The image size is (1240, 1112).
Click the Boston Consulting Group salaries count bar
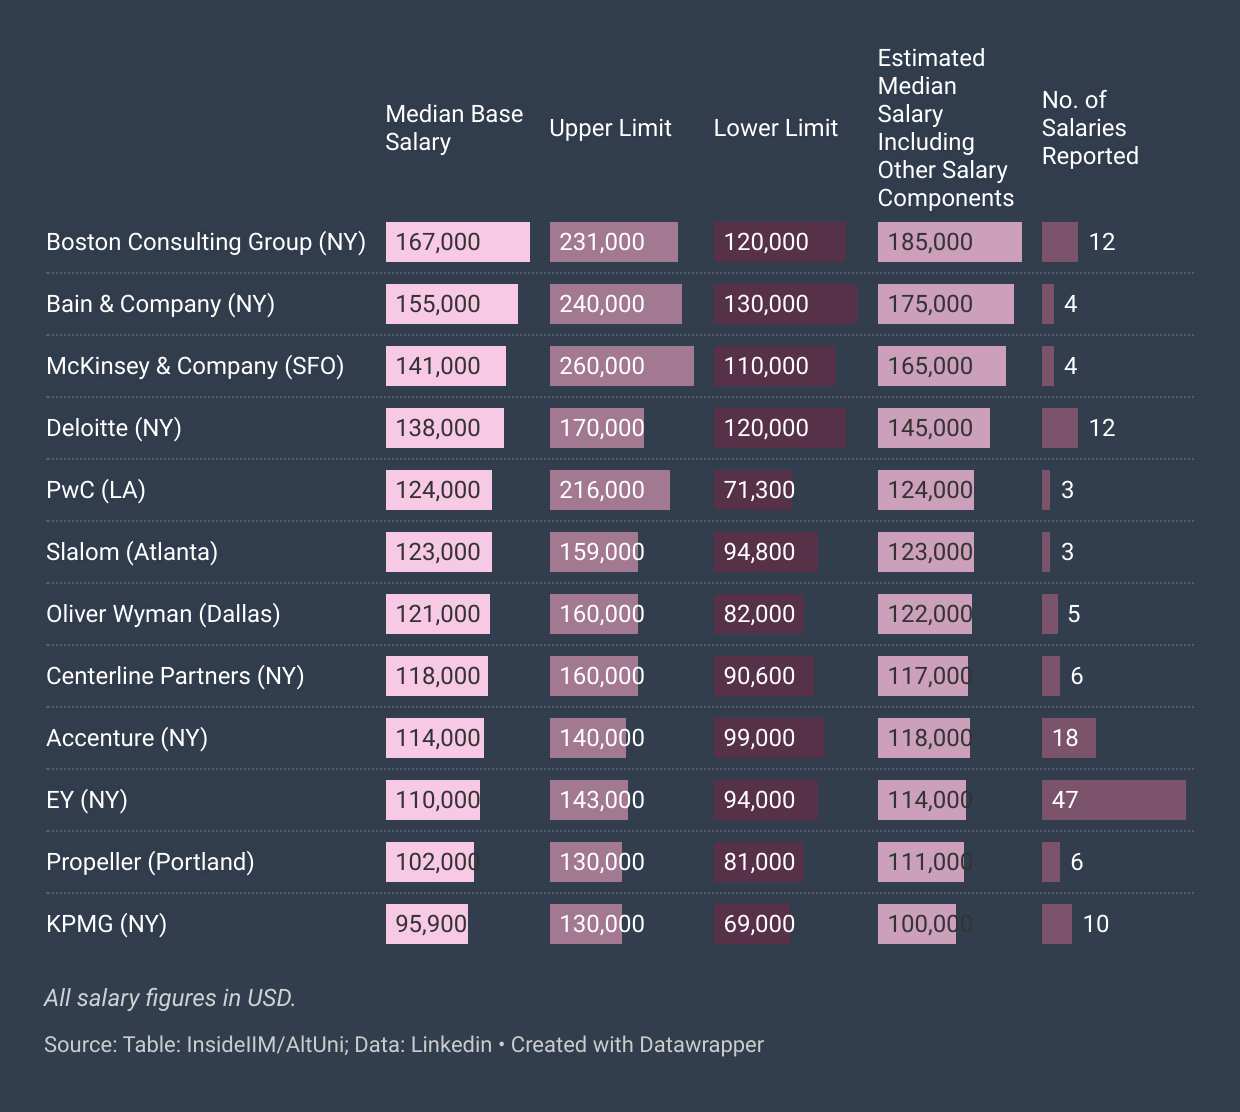click(1059, 241)
